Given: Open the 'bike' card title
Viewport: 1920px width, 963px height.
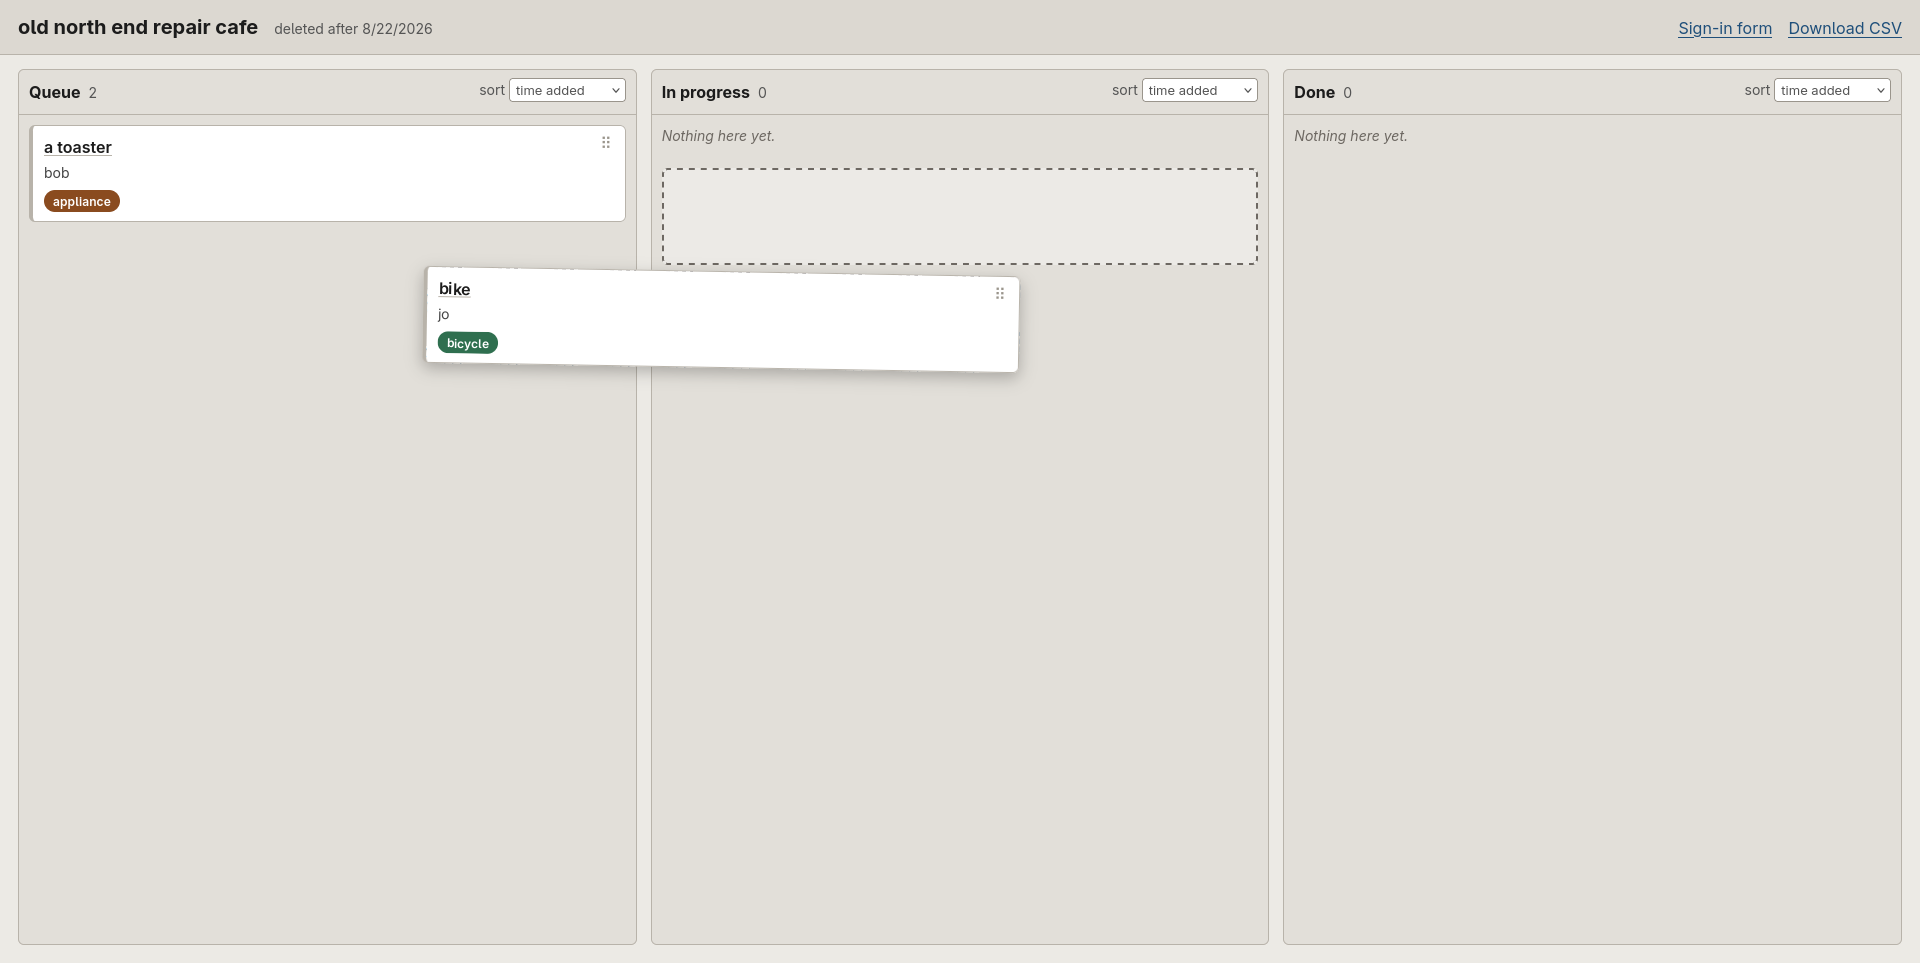Looking at the screenshot, I should coord(454,289).
